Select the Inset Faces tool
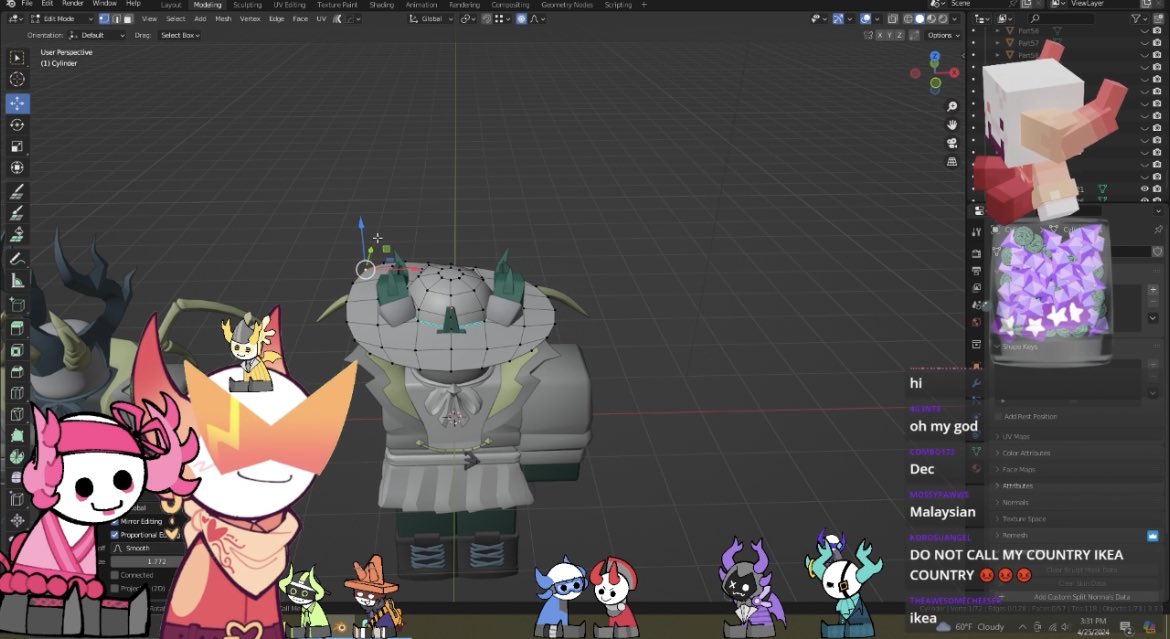 (x=17, y=350)
